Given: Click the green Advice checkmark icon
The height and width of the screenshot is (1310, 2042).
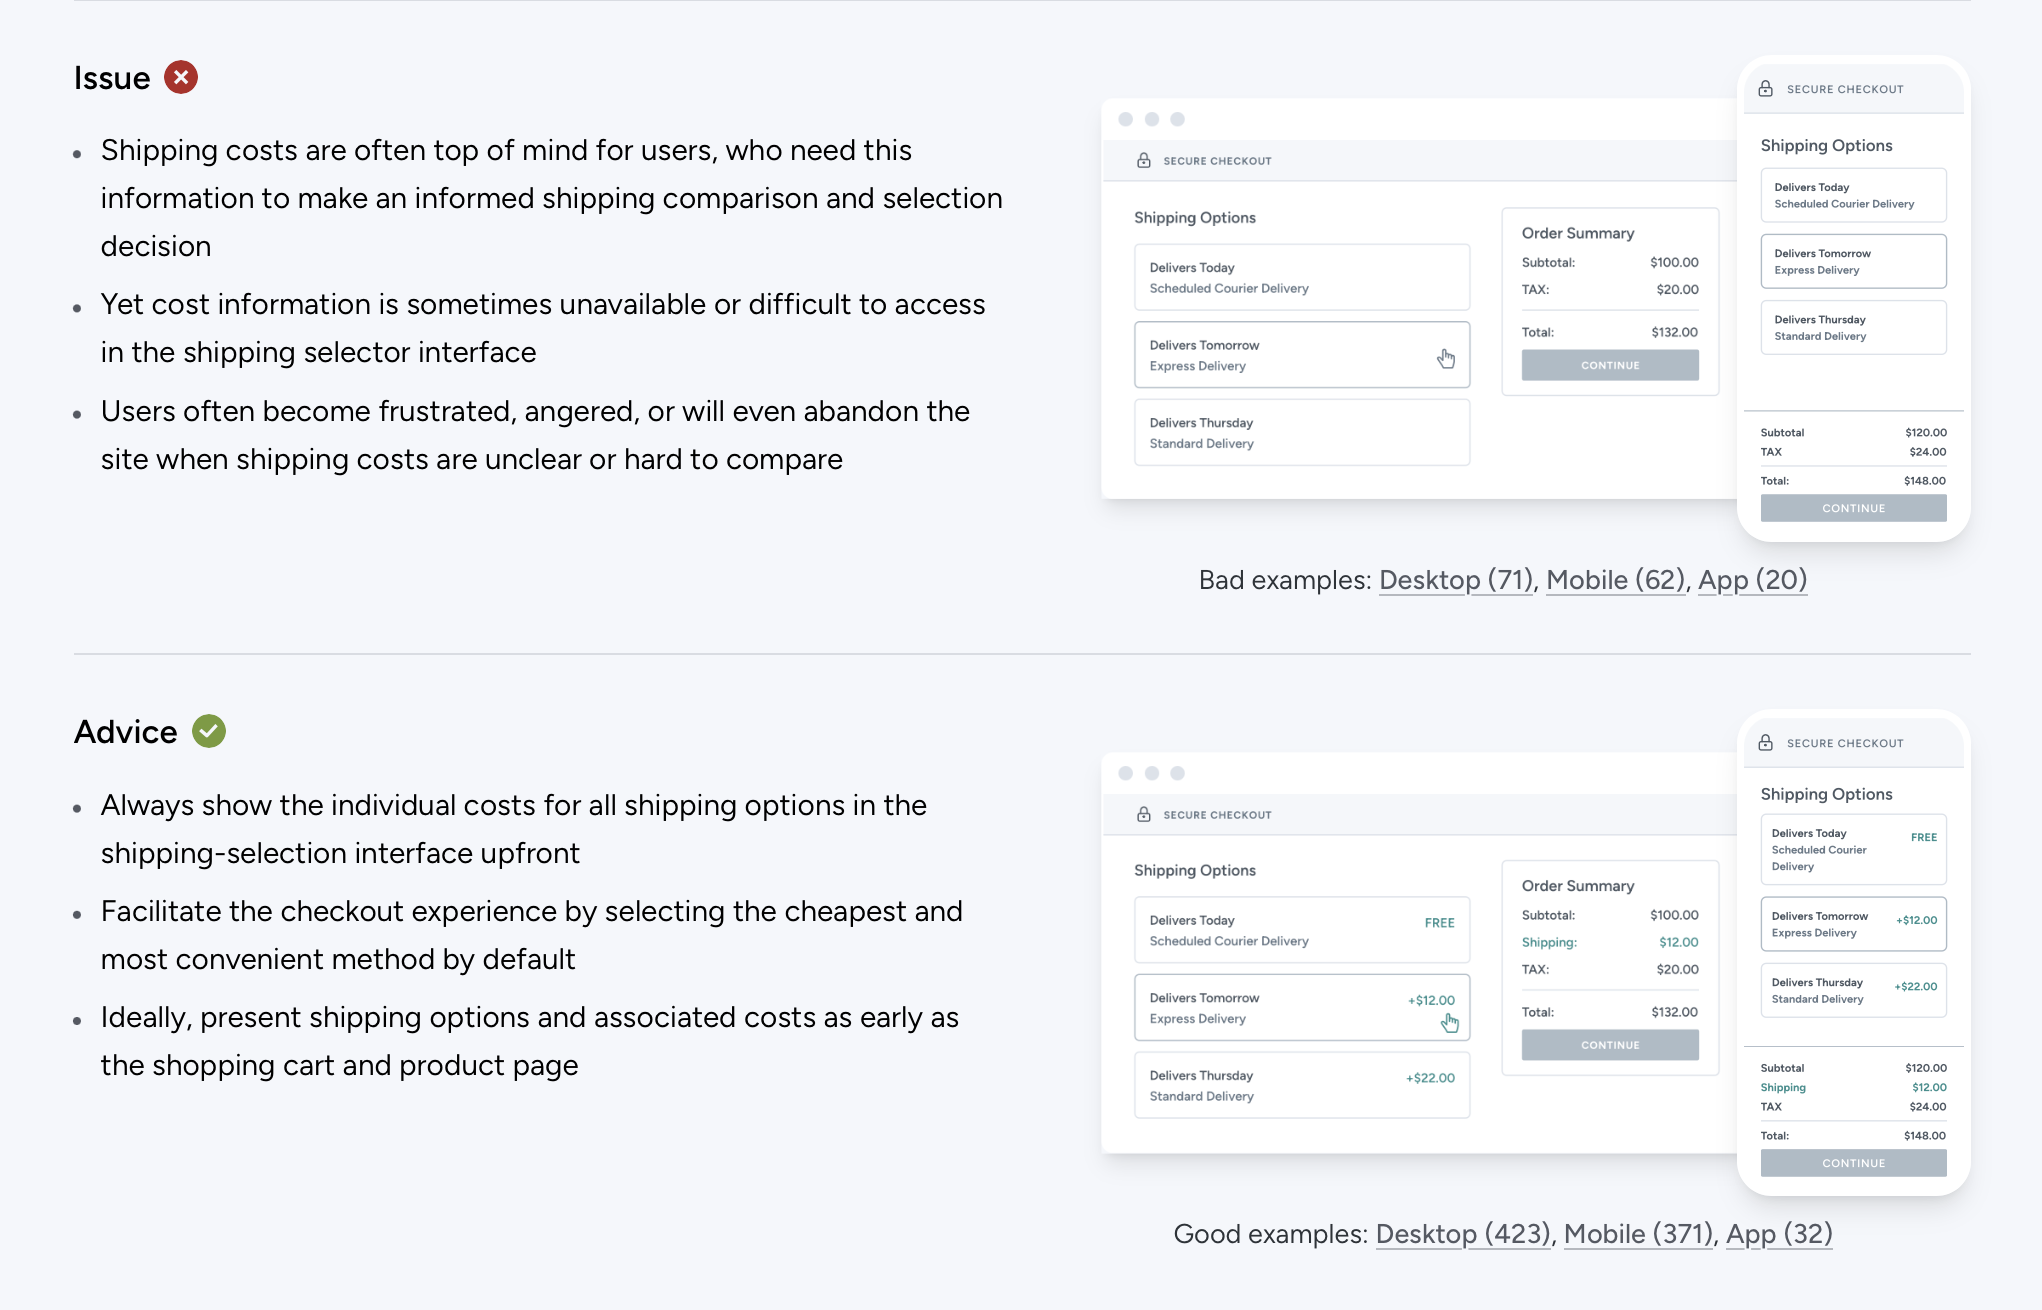Looking at the screenshot, I should 209,732.
